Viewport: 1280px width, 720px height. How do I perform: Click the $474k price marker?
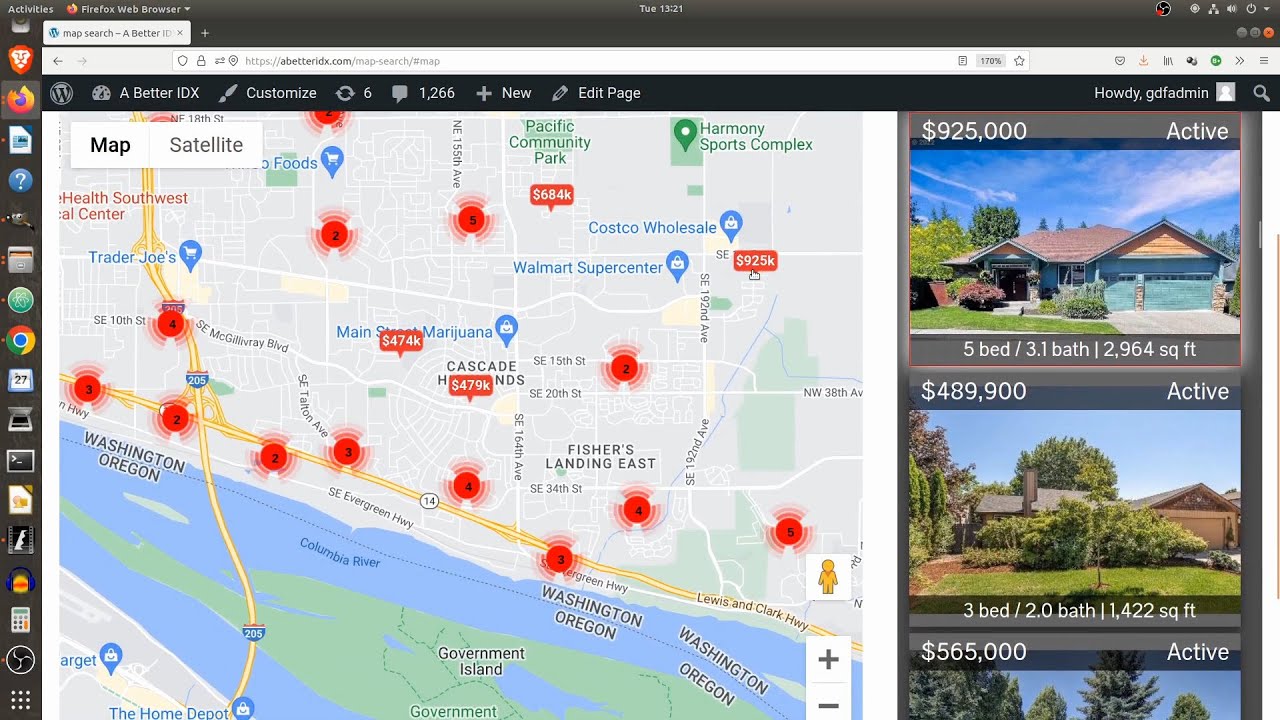[401, 341]
